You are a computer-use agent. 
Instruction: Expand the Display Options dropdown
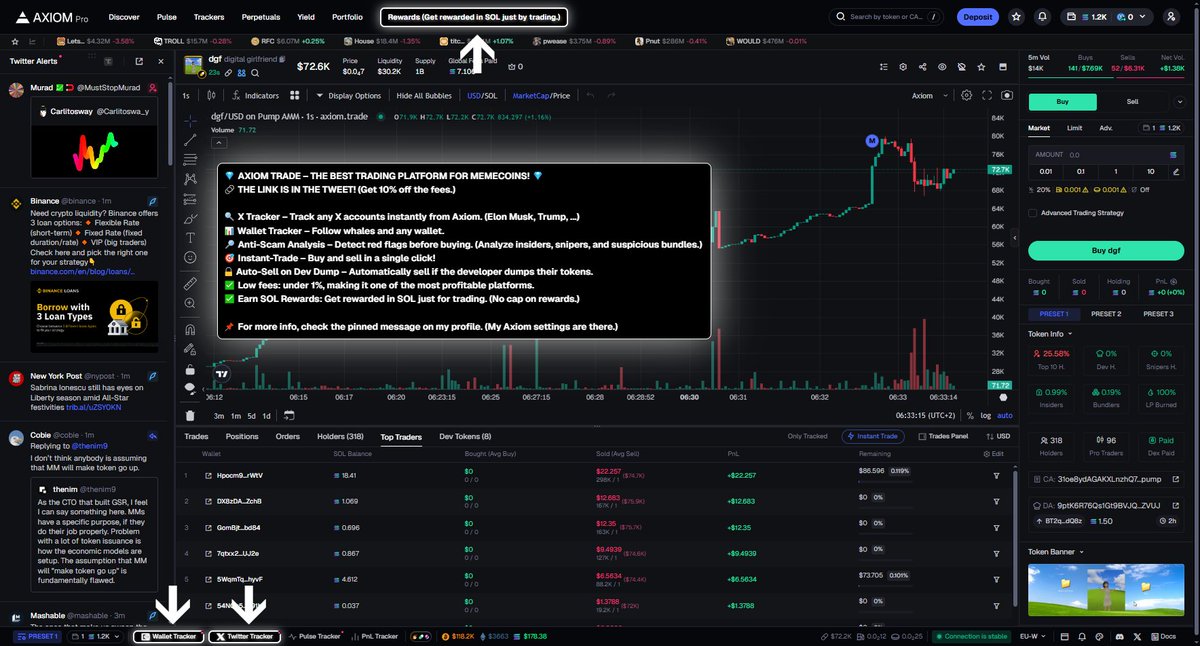(x=349, y=96)
